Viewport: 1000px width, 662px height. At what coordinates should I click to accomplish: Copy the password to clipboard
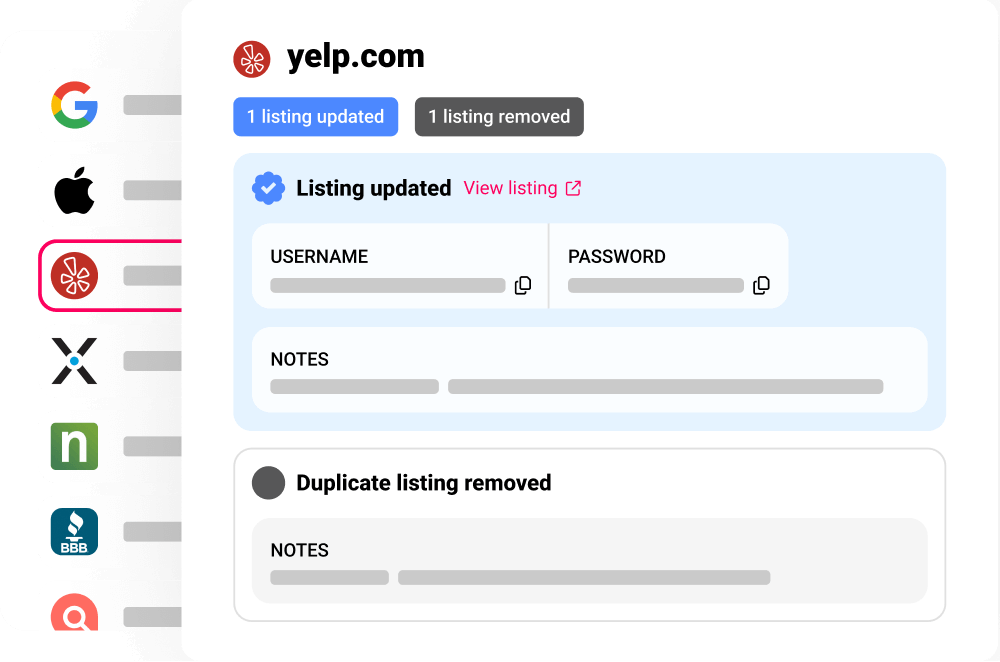[x=761, y=286]
